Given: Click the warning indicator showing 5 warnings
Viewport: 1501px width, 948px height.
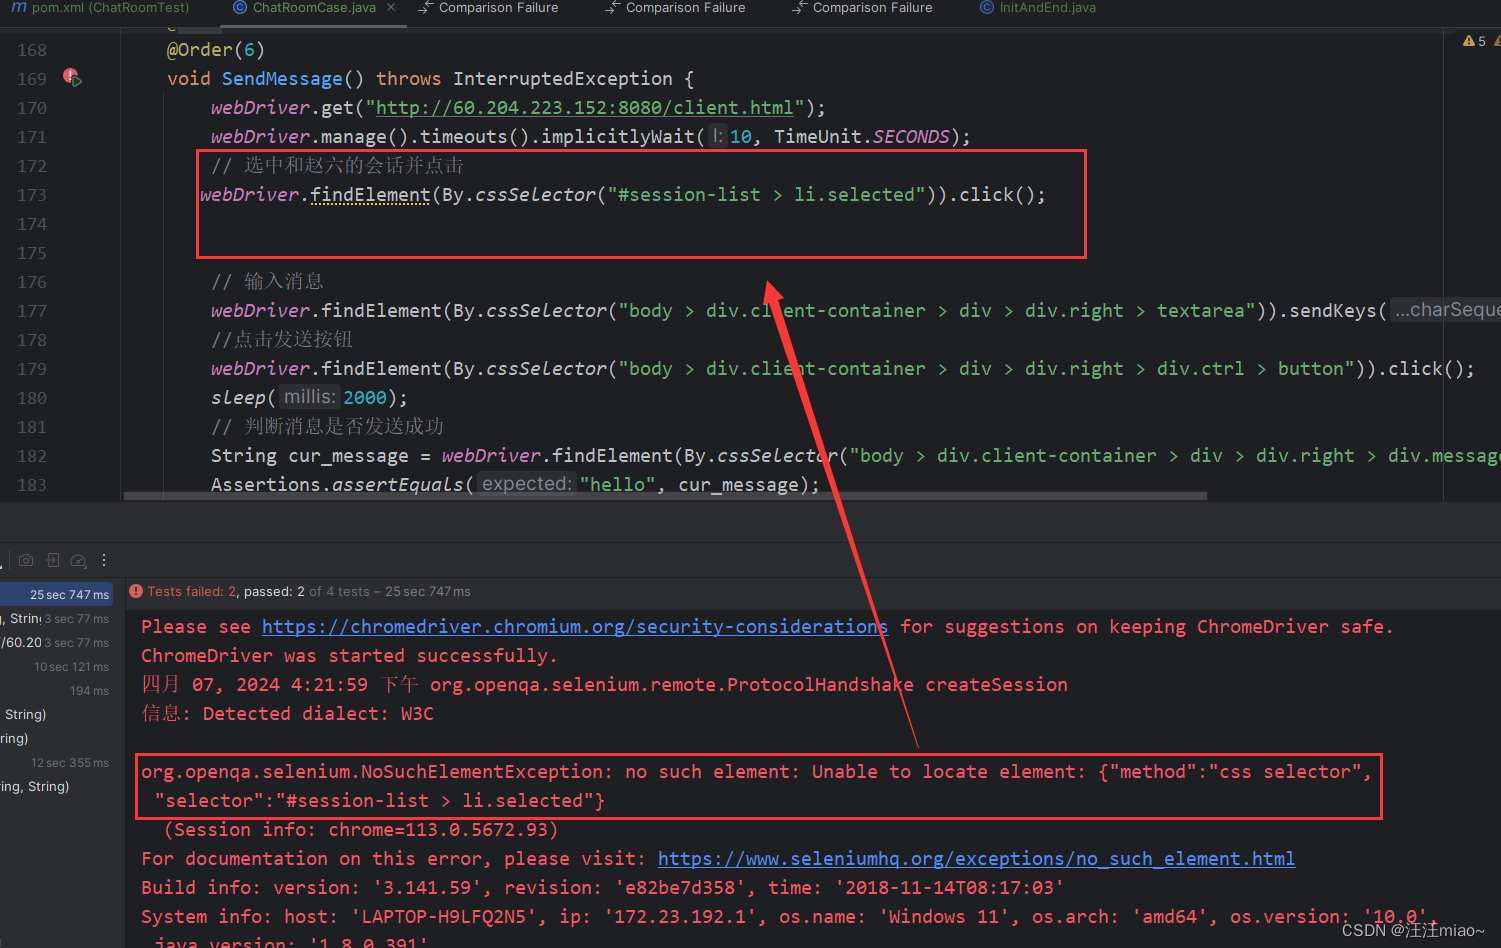Looking at the screenshot, I should pyautogui.click(x=1474, y=41).
